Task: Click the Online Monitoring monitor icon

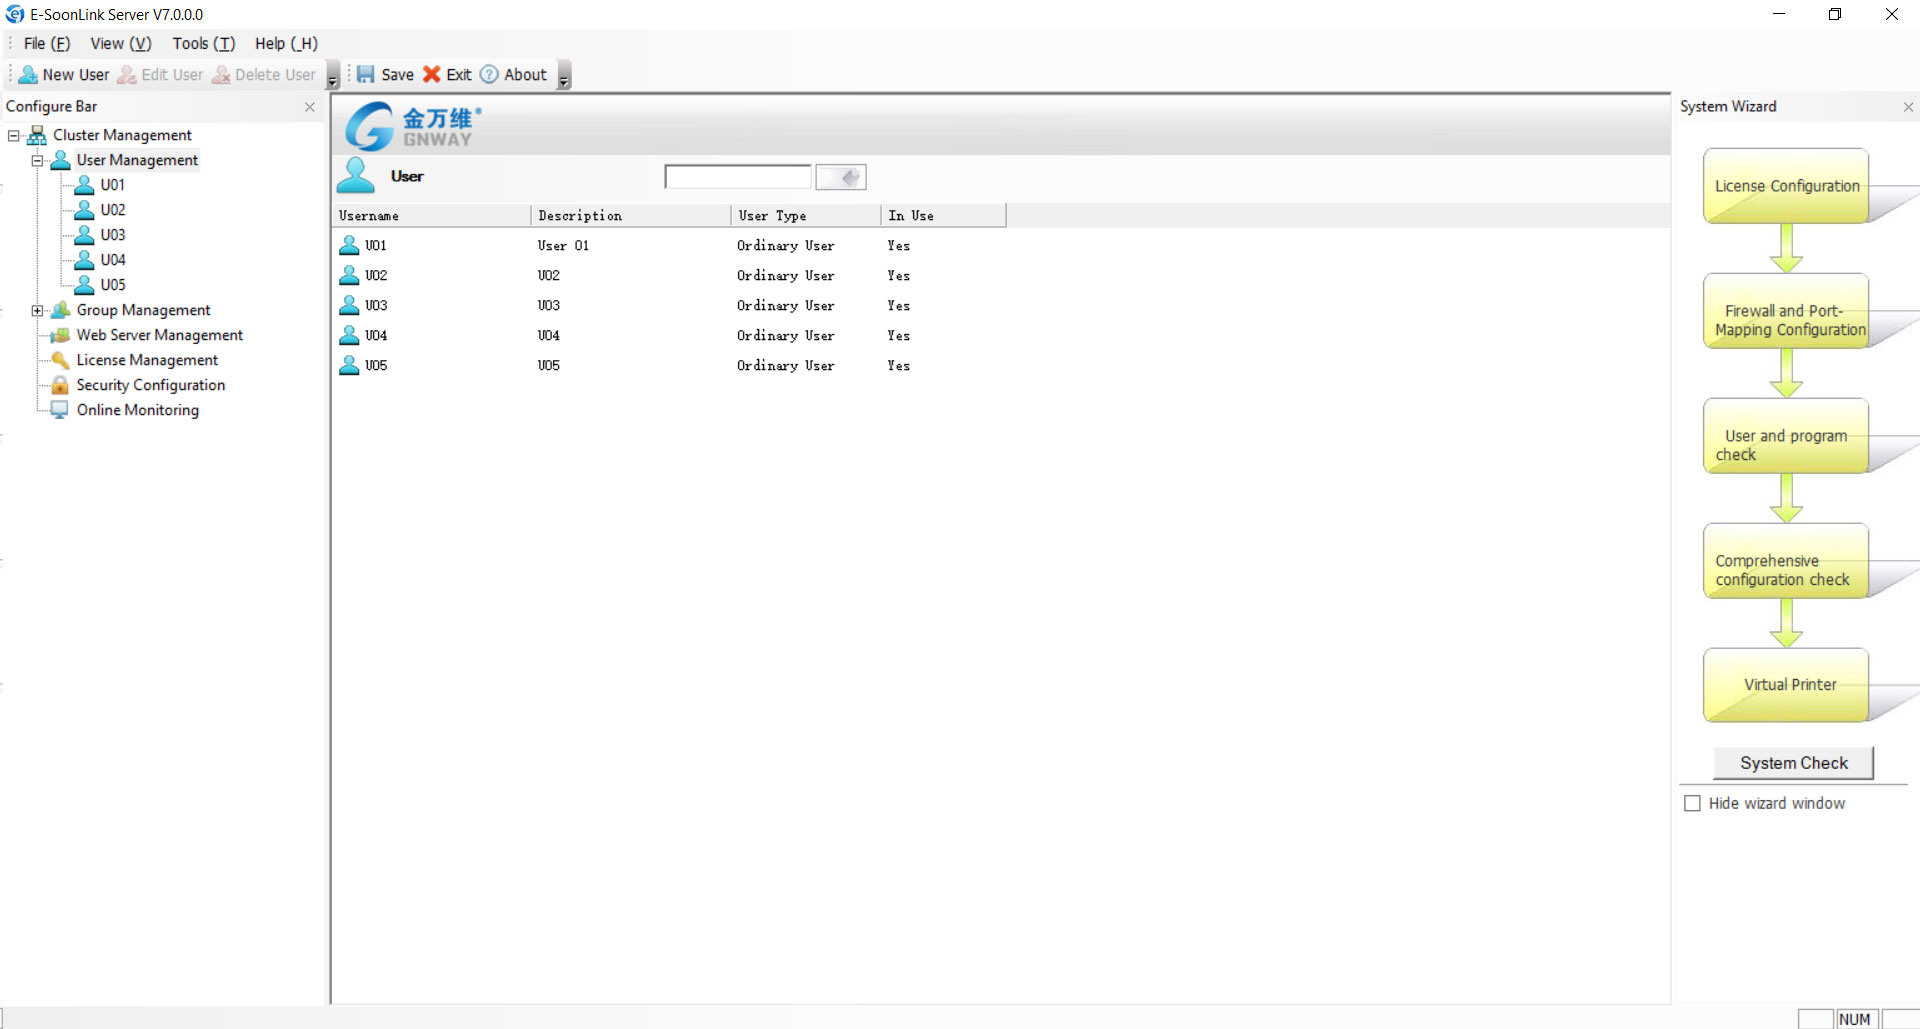Action: pyautogui.click(x=61, y=410)
